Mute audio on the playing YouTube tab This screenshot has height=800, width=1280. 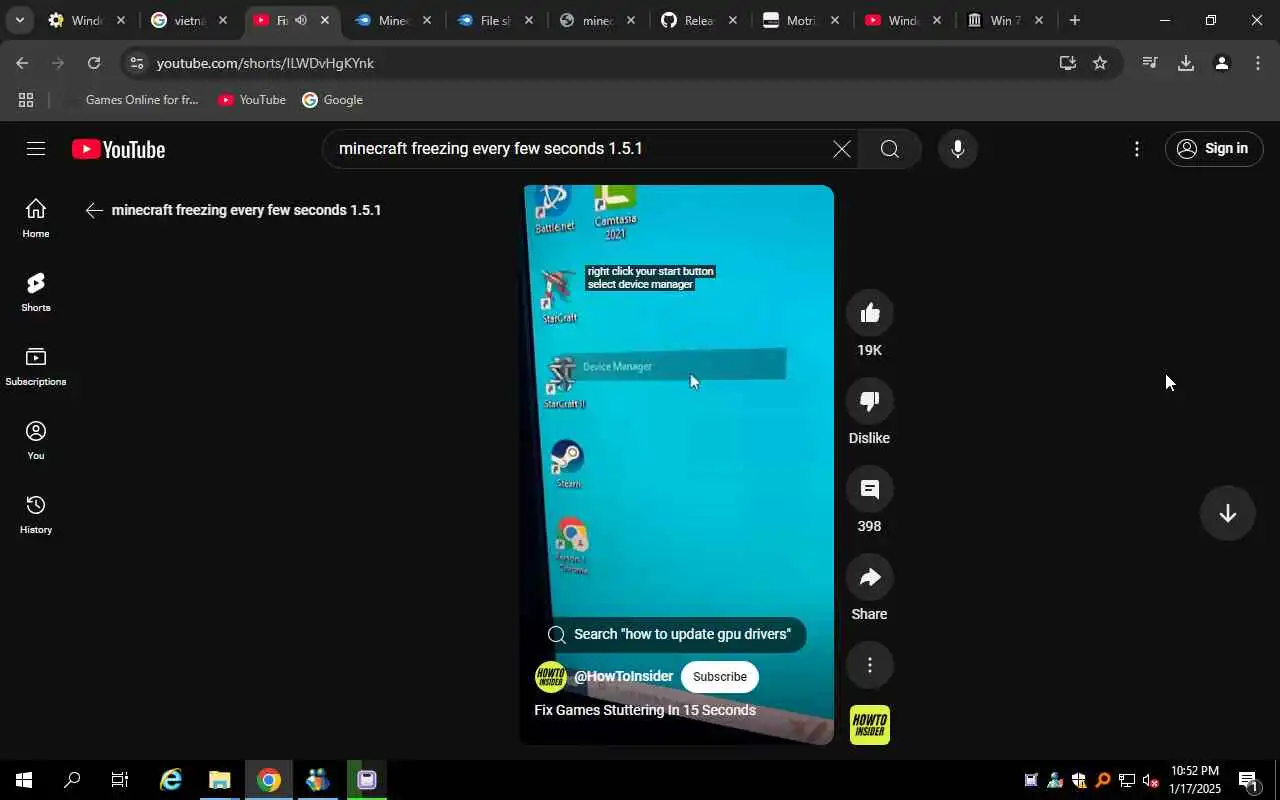pos(301,20)
